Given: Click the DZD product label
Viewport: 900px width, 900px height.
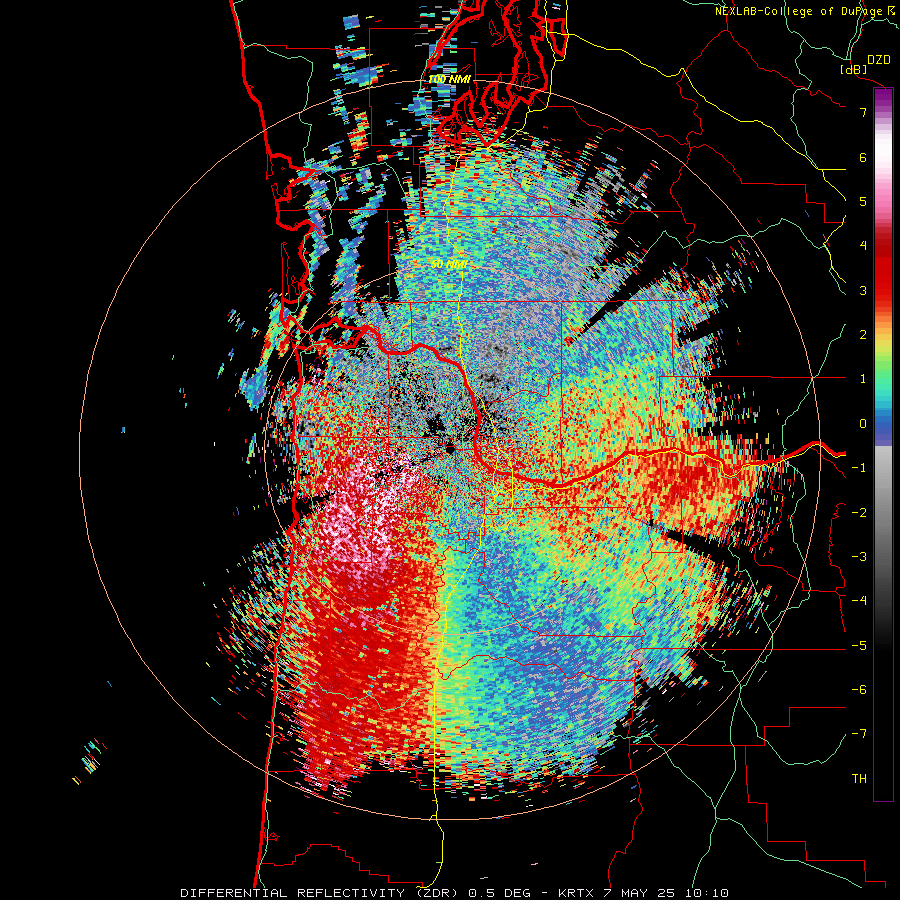Looking at the screenshot, I should (x=879, y=60).
